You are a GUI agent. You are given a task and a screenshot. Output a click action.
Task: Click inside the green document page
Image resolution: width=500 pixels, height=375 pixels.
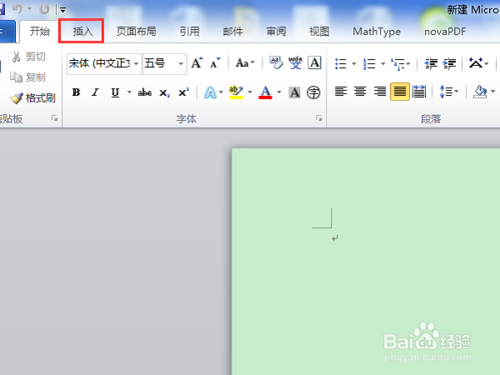366,262
